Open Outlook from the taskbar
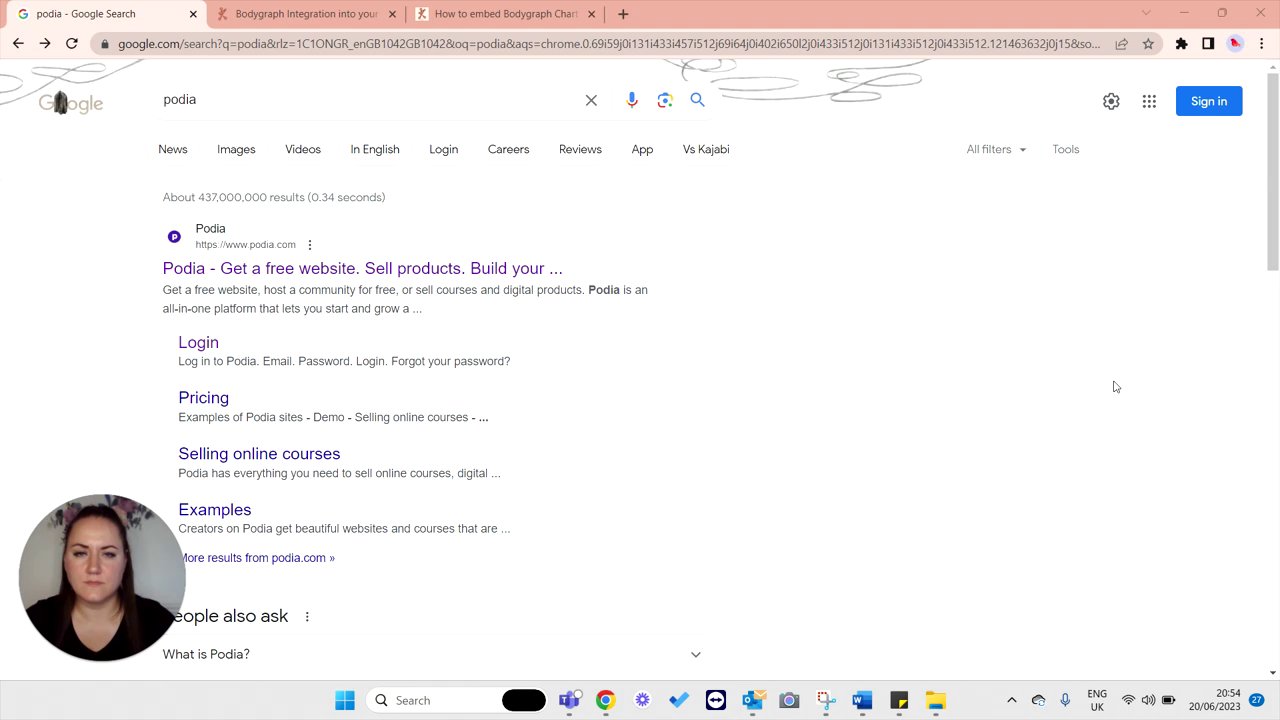The image size is (1280, 720). [753, 700]
